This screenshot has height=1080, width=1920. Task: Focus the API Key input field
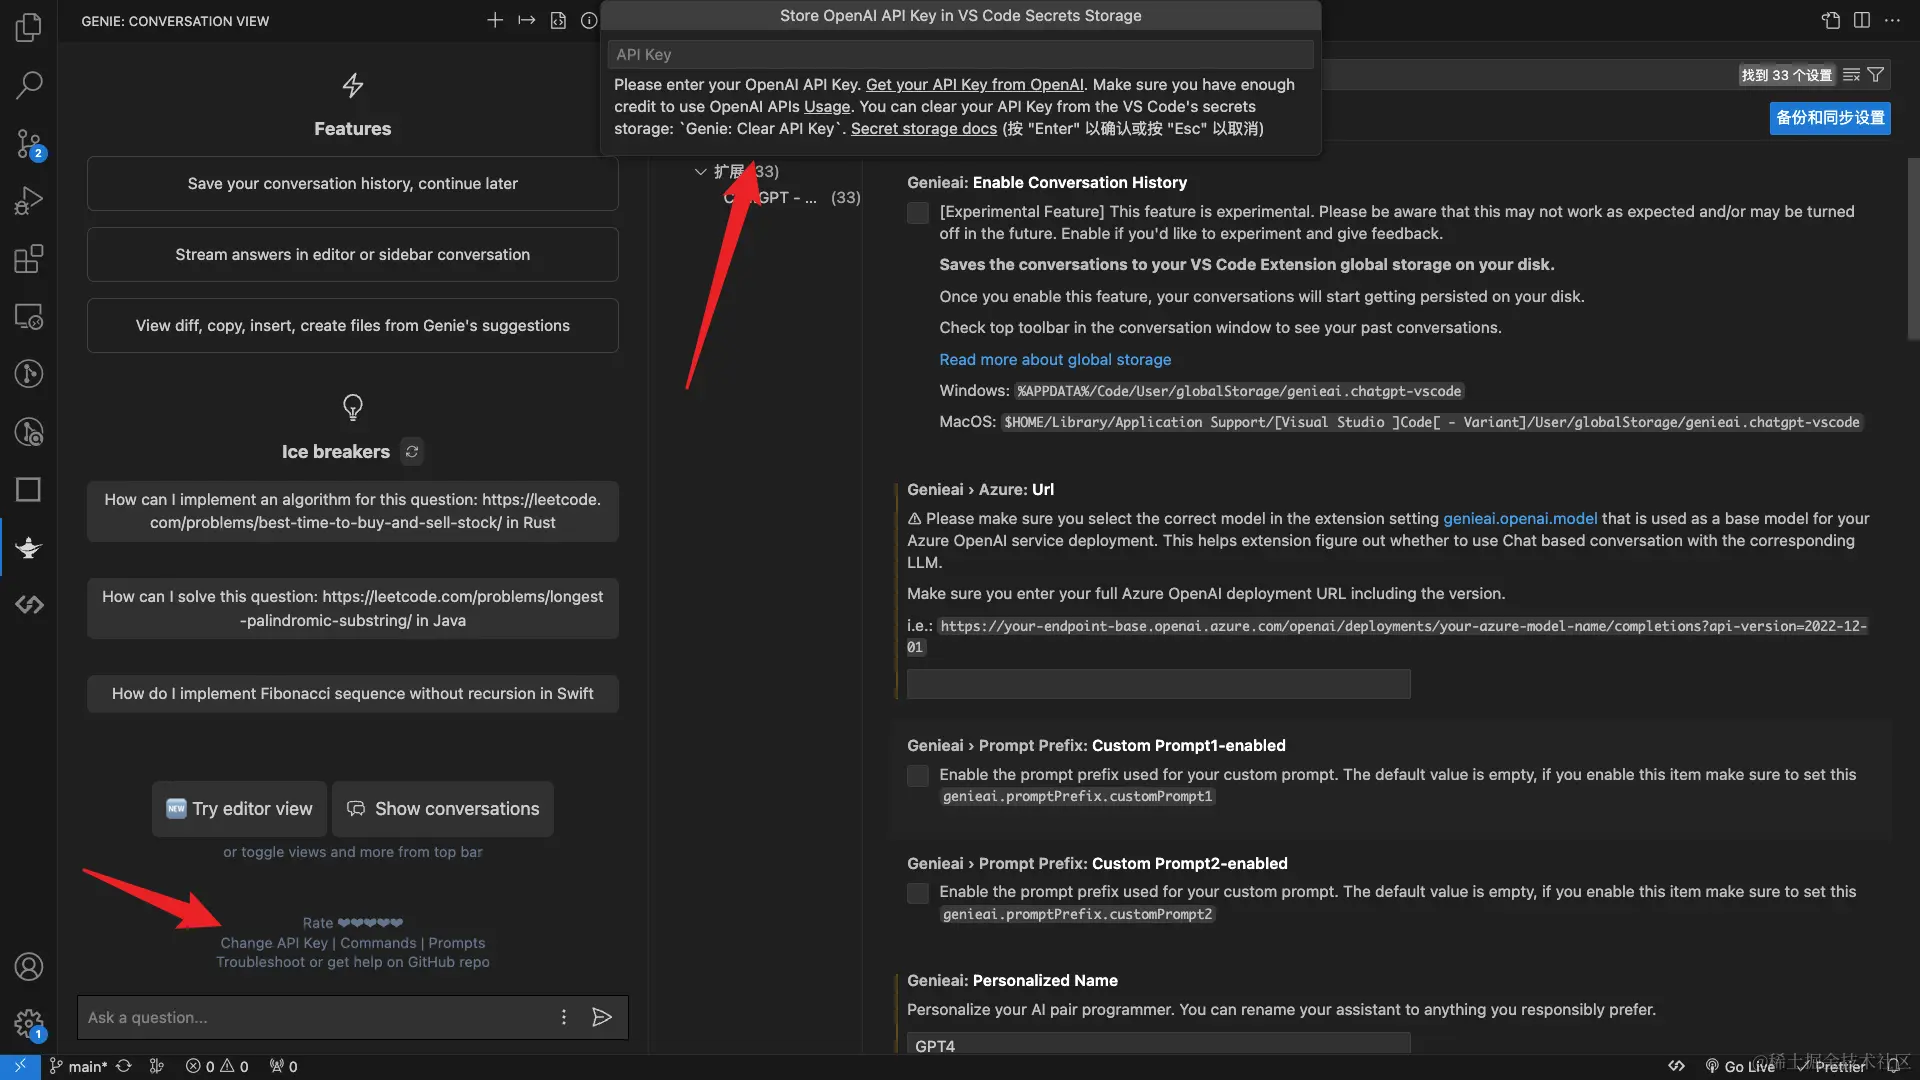[x=960, y=54]
